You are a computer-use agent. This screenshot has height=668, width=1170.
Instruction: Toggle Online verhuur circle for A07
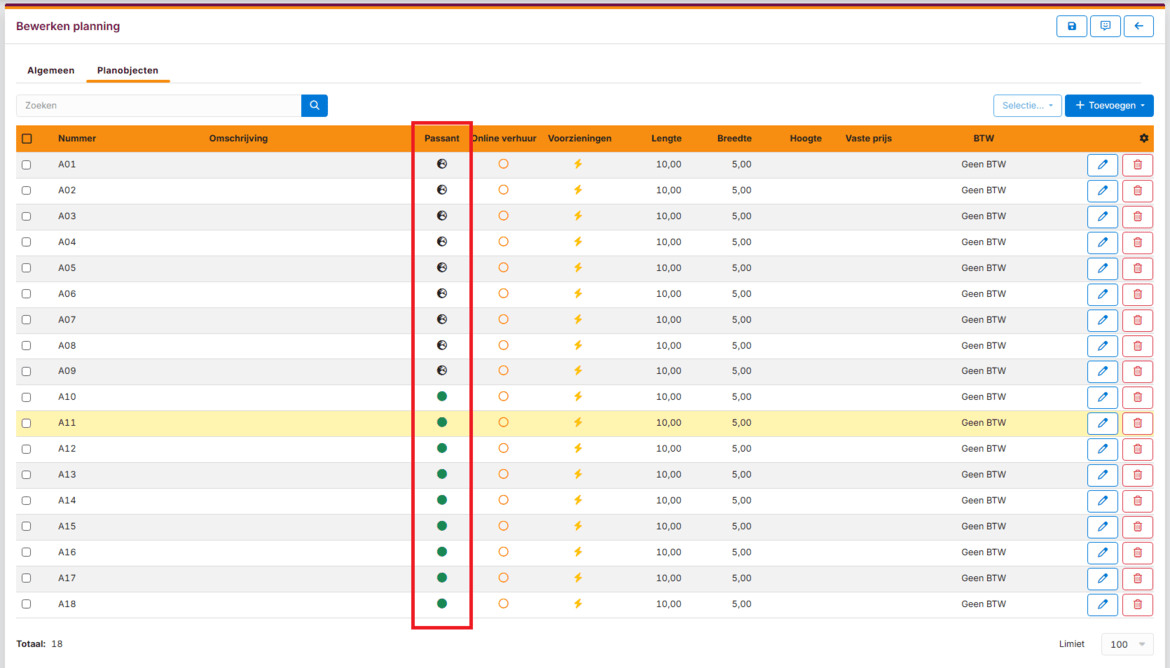pyautogui.click(x=503, y=319)
